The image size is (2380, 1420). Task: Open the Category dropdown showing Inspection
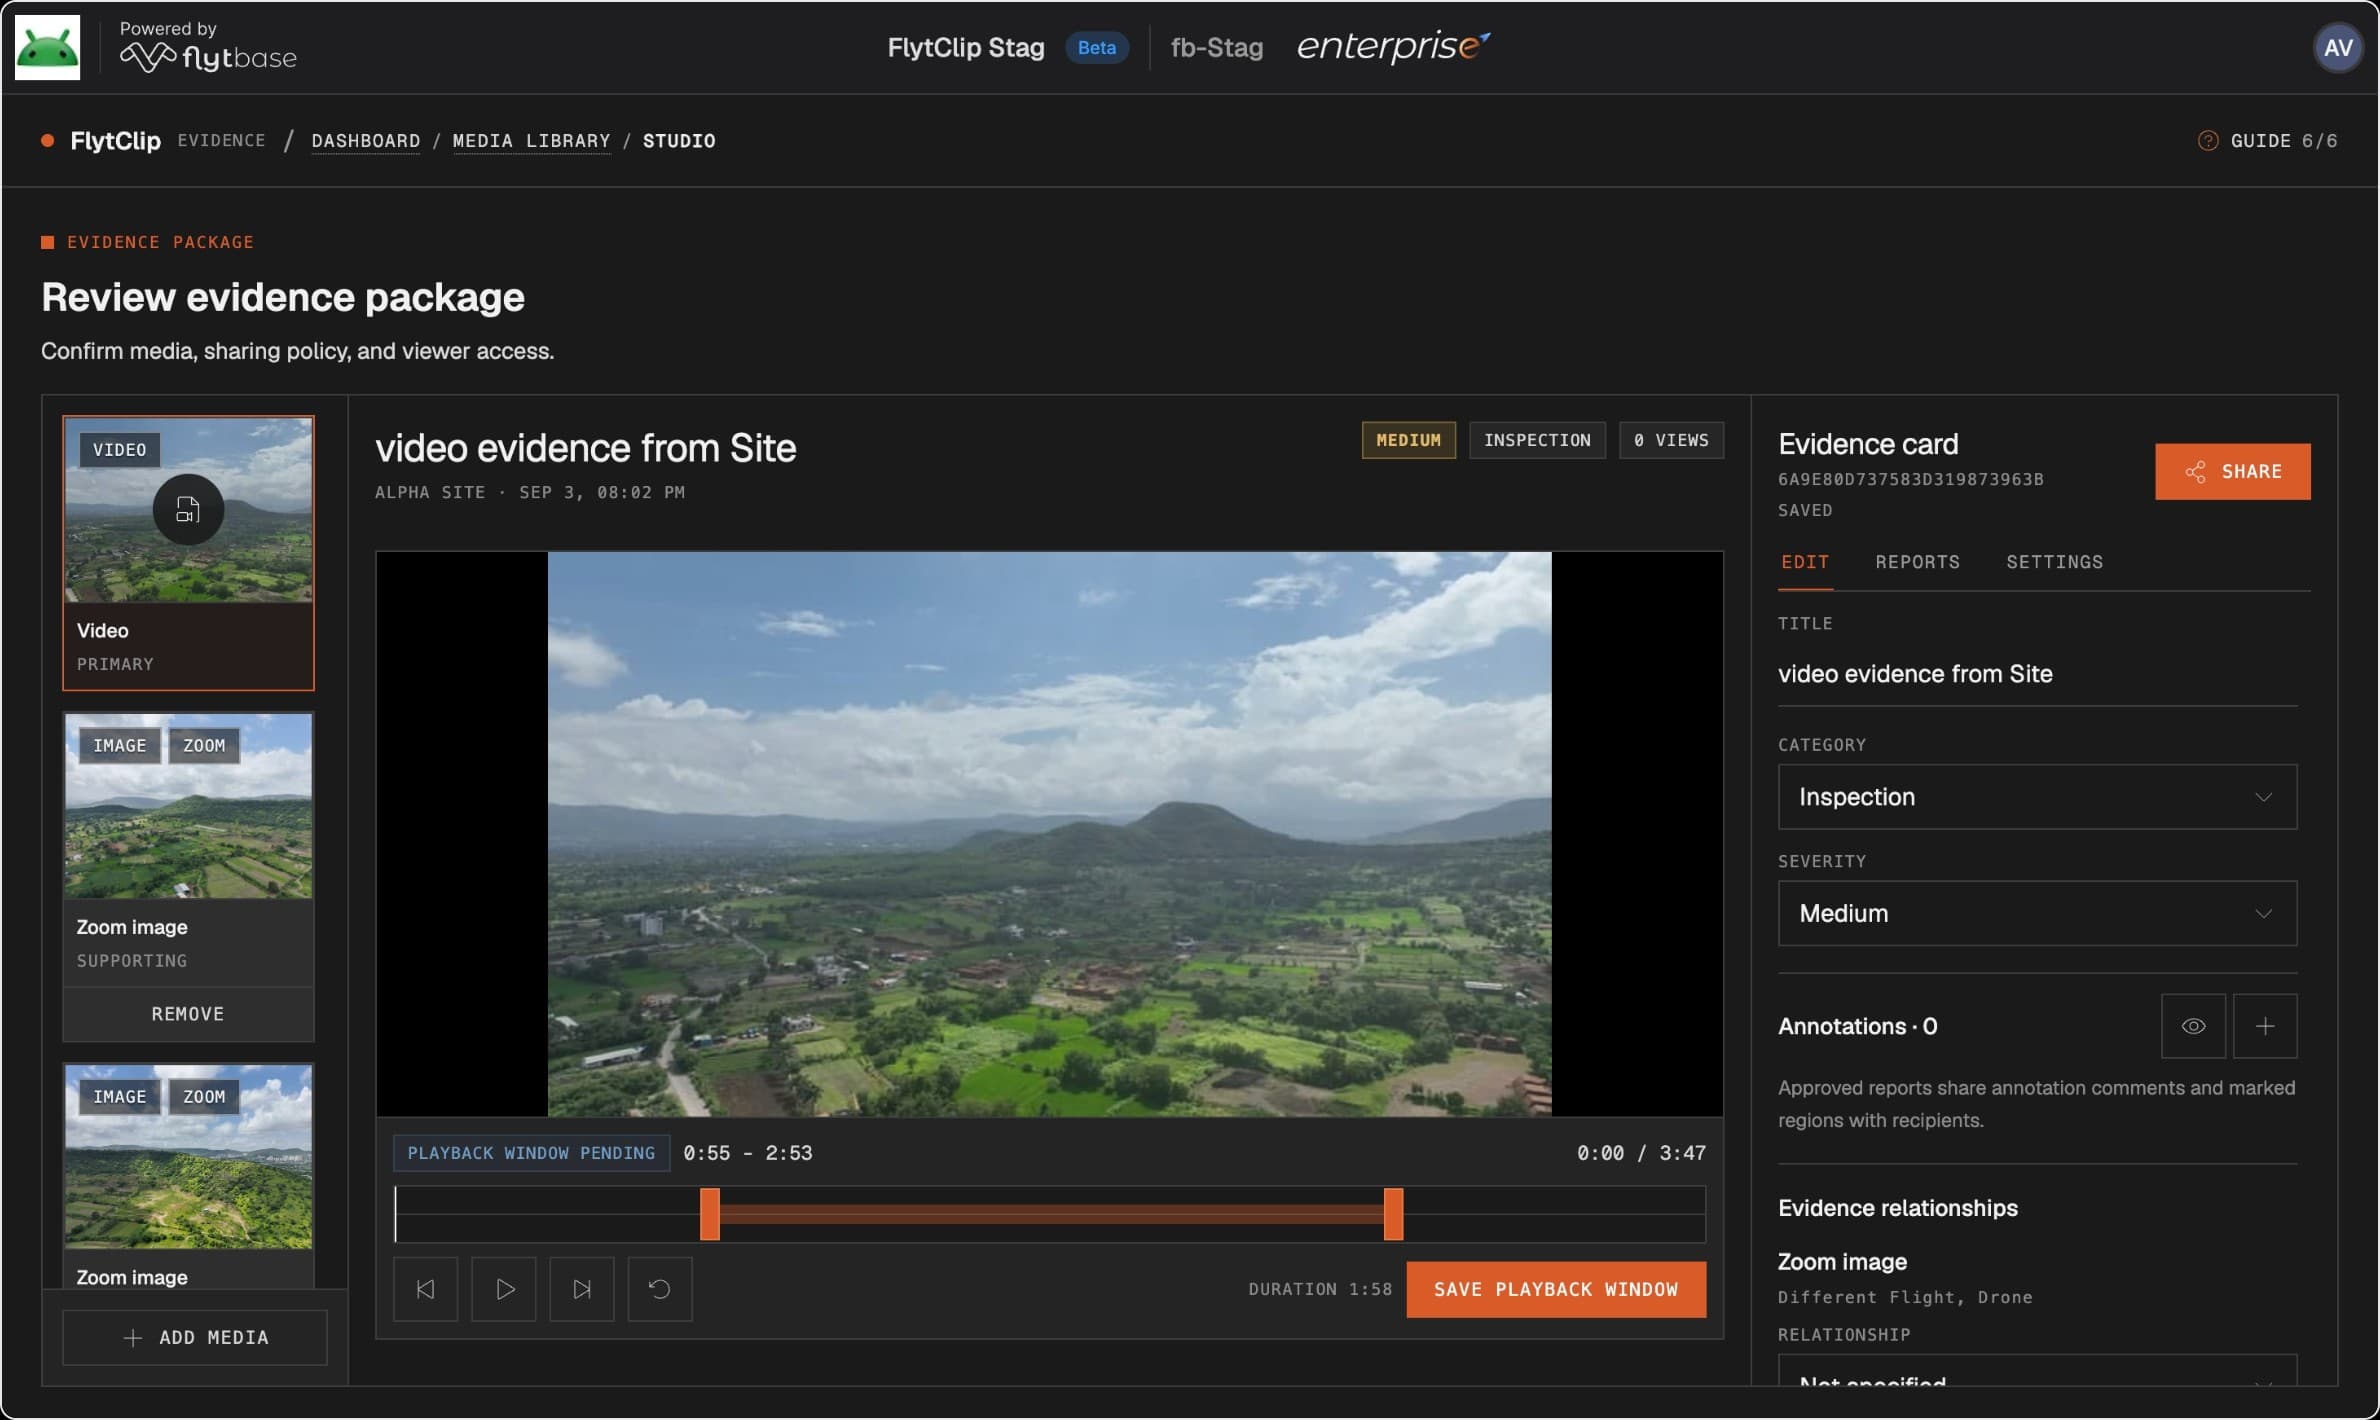(x=2037, y=797)
